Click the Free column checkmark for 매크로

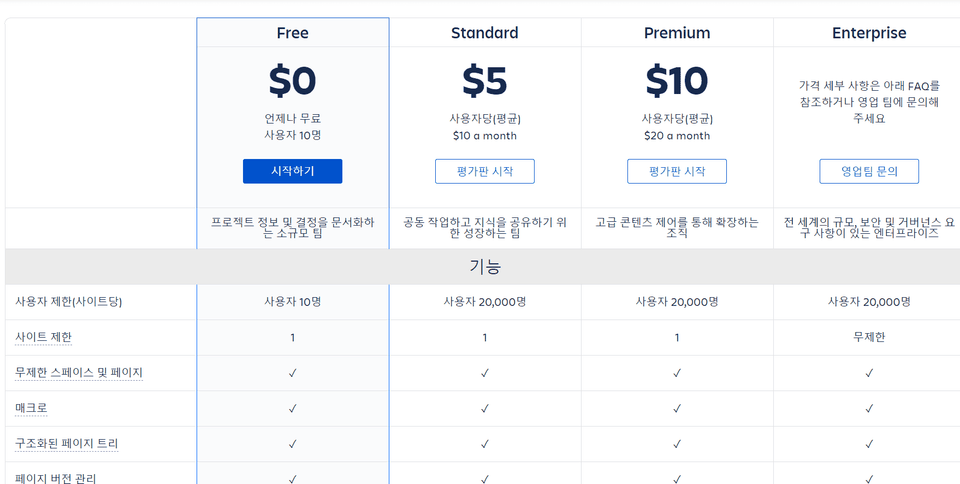[x=292, y=408]
